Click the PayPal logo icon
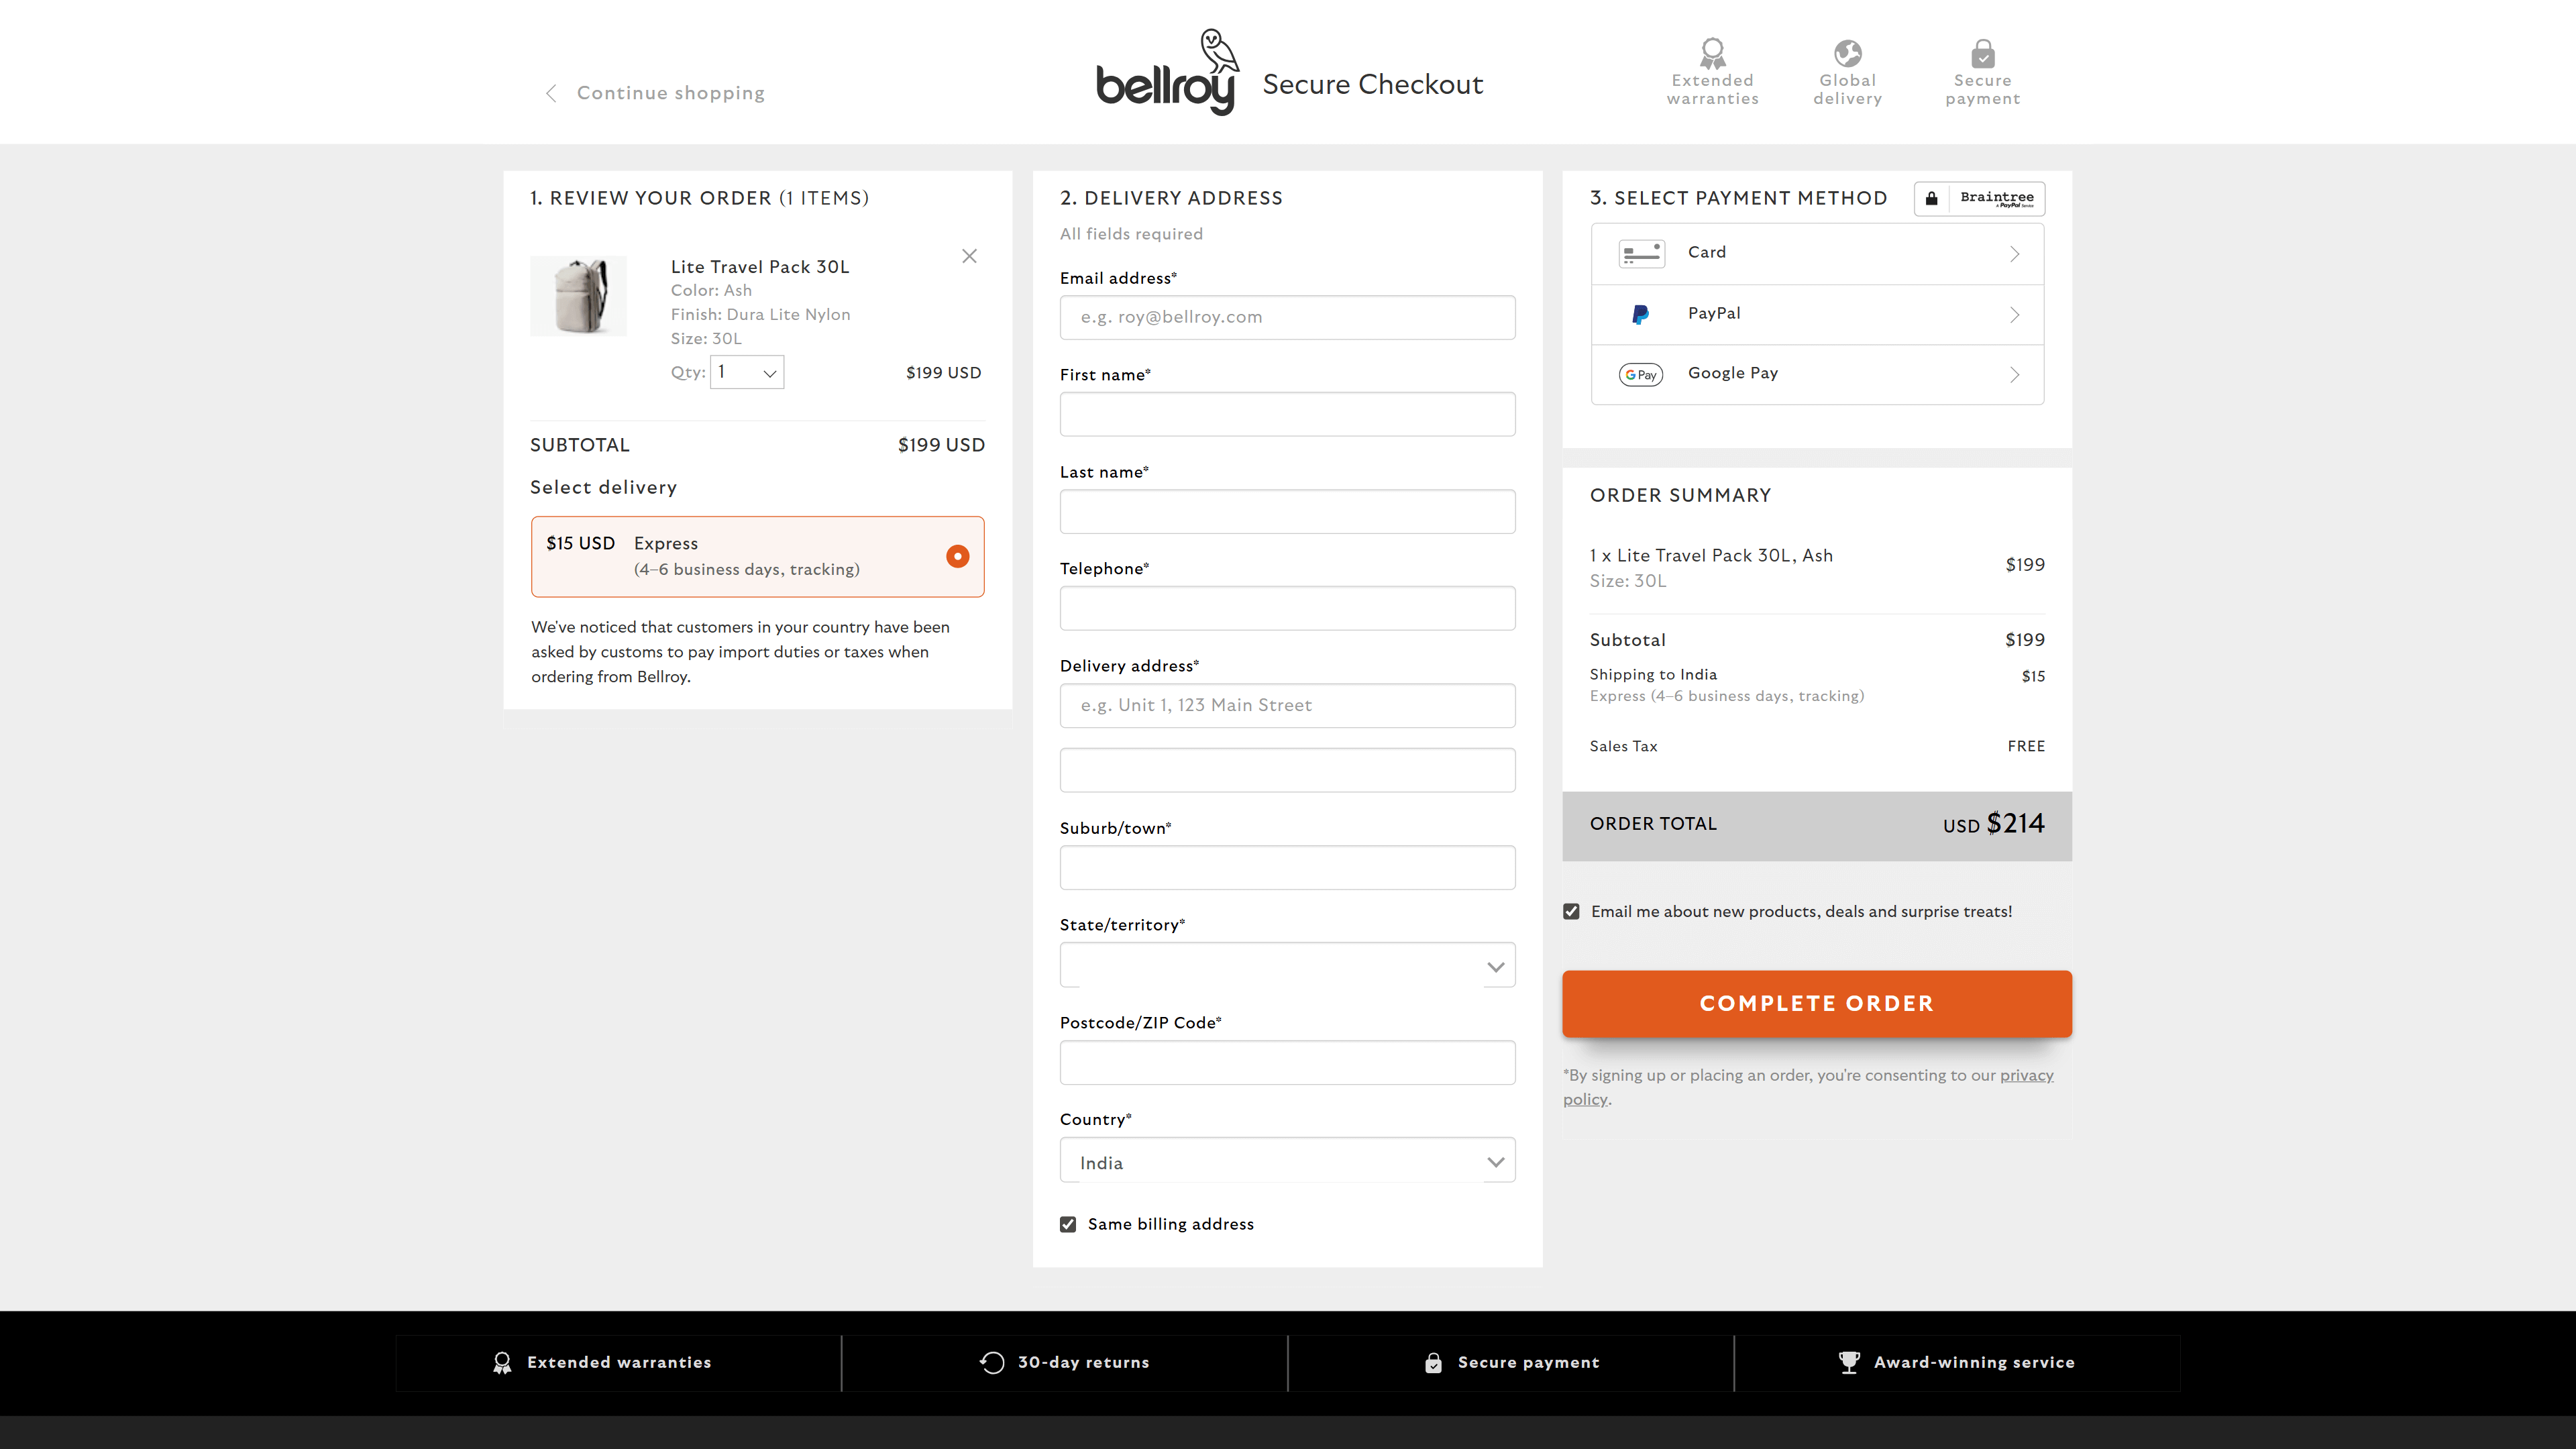Viewport: 2576px width, 1449px height. point(1640,314)
